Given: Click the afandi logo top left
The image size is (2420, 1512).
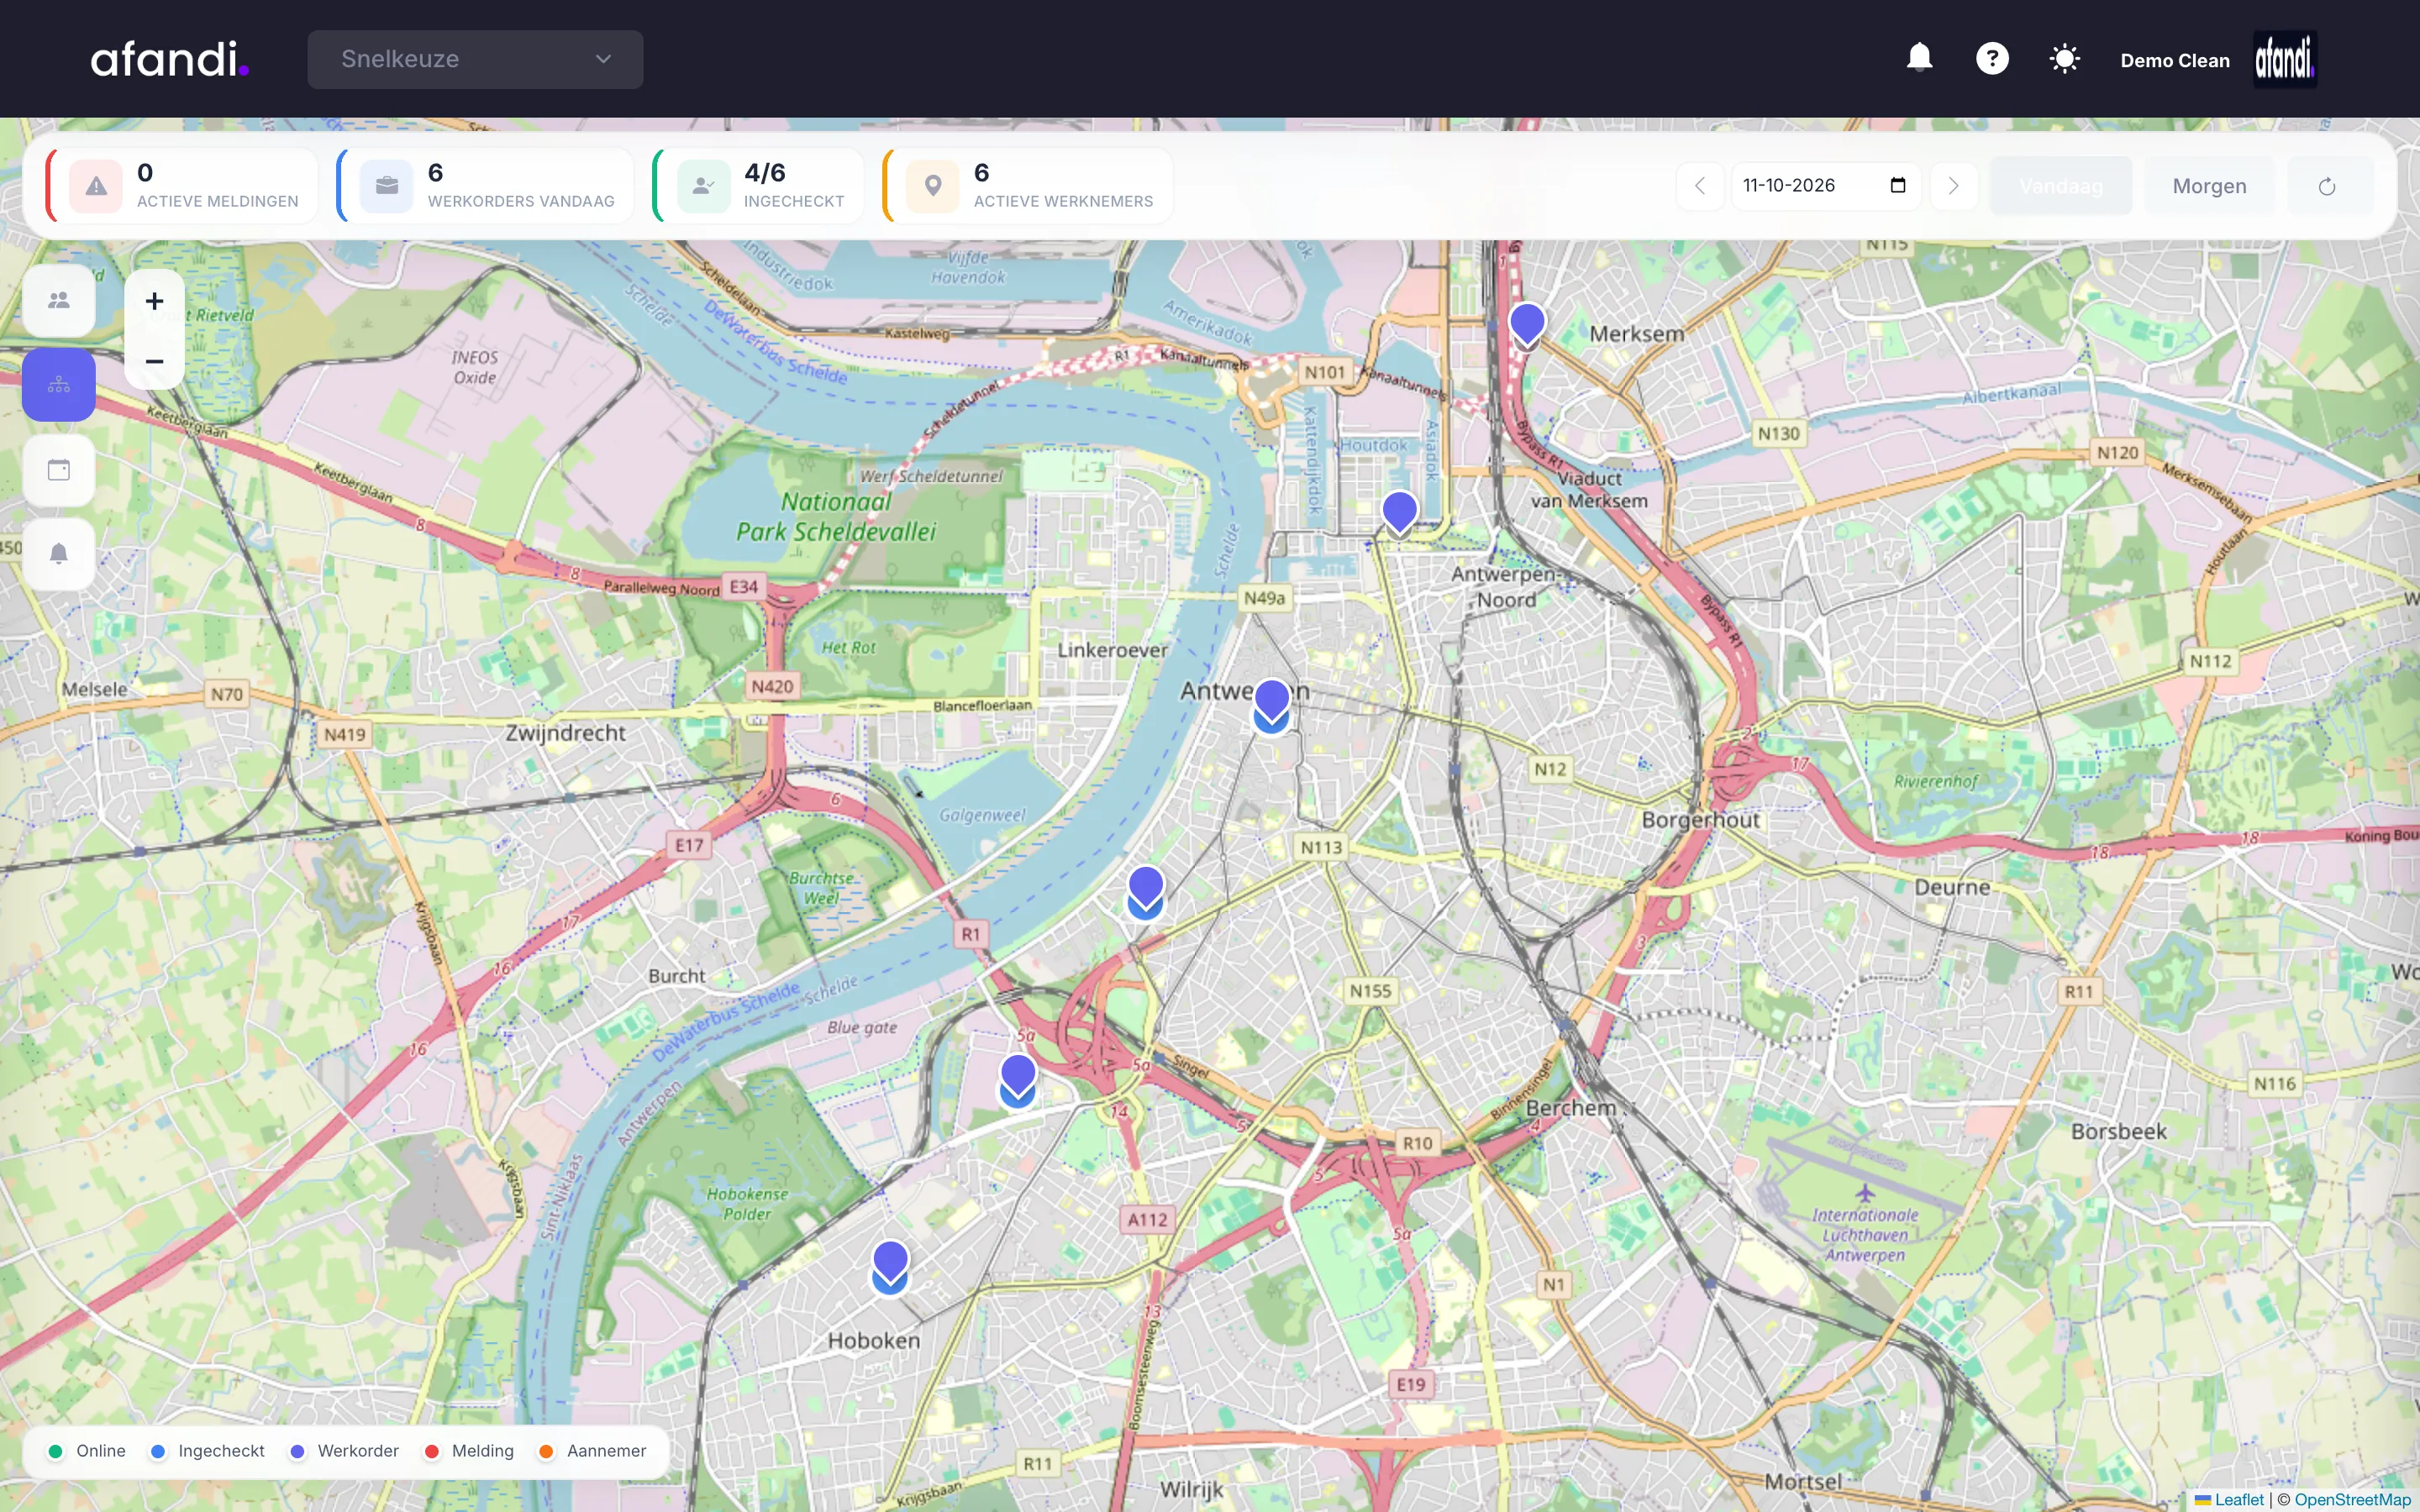Looking at the screenshot, I should click(x=169, y=59).
